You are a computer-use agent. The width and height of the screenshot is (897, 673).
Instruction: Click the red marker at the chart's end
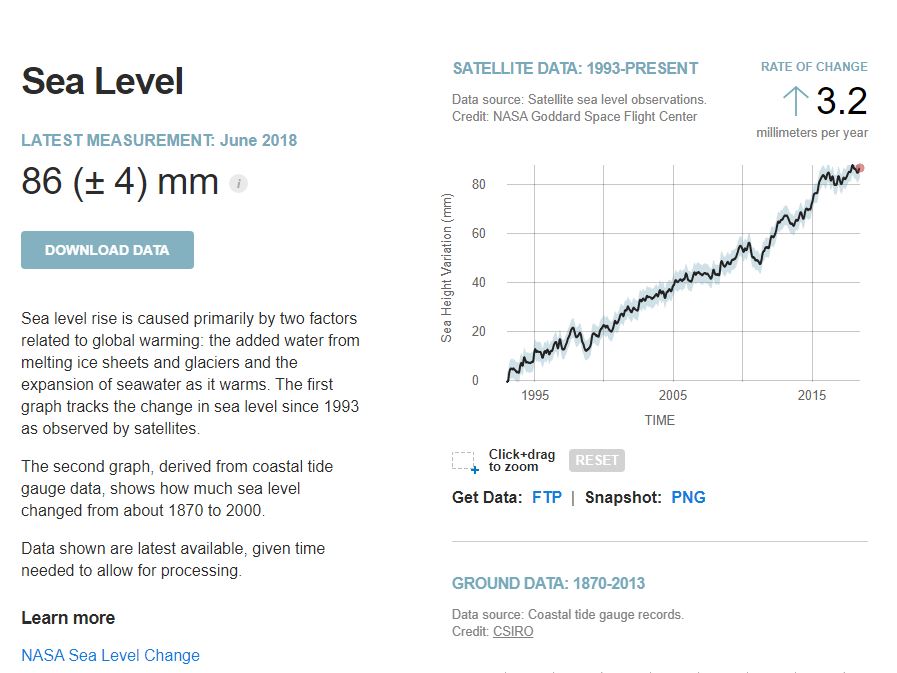(x=858, y=170)
